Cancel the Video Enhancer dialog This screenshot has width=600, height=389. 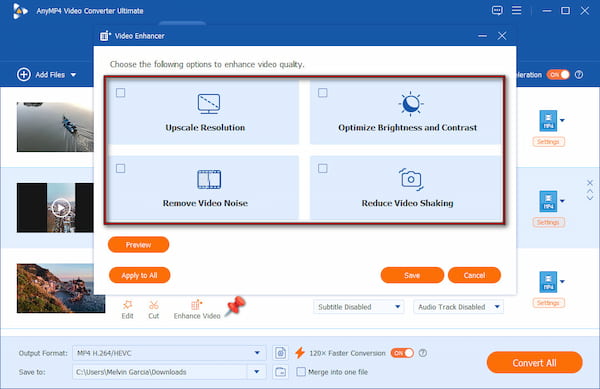coord(474,275)
